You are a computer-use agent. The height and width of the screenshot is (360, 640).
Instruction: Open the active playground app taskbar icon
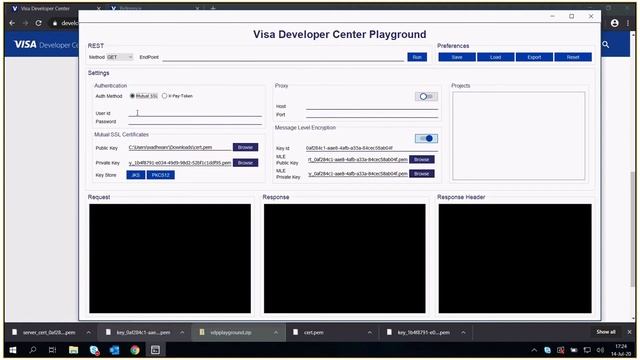(x=155, y=350)
